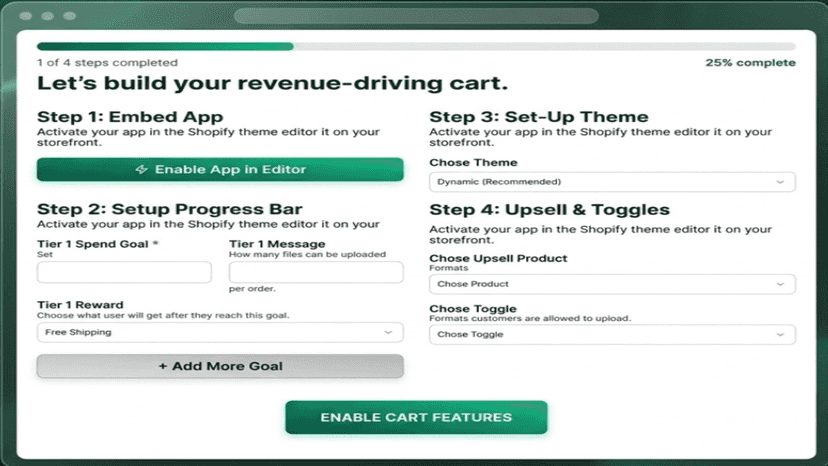Click the chevron on Chose Toggle dropdown
Screen dimensions: 828x466
780,334
